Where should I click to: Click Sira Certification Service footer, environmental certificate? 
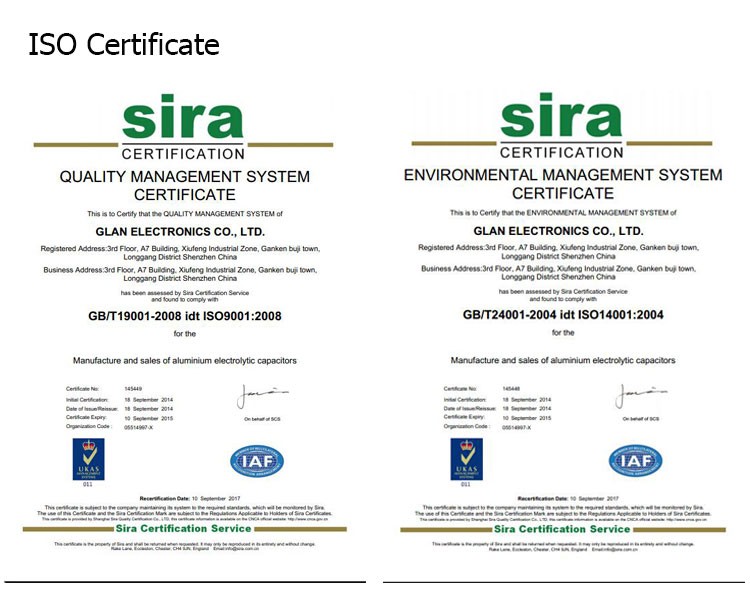pos(562,529)
